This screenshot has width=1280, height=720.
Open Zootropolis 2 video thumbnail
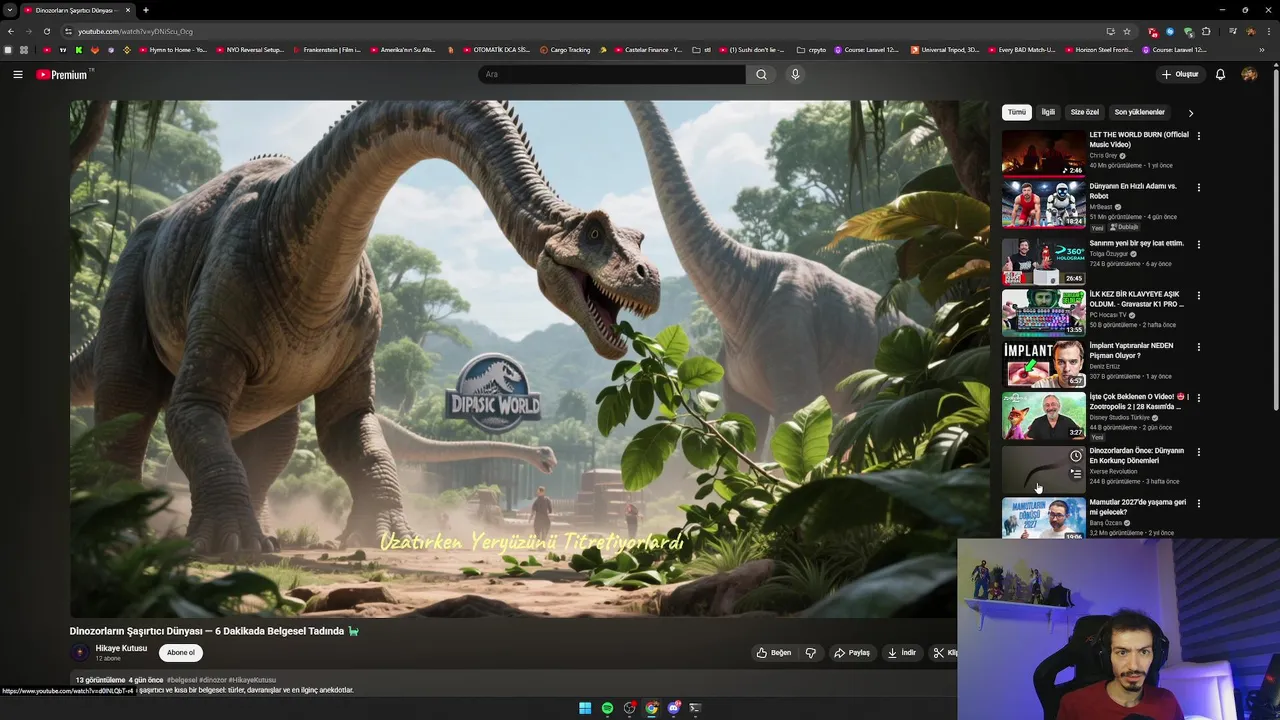coord(1043,415)
